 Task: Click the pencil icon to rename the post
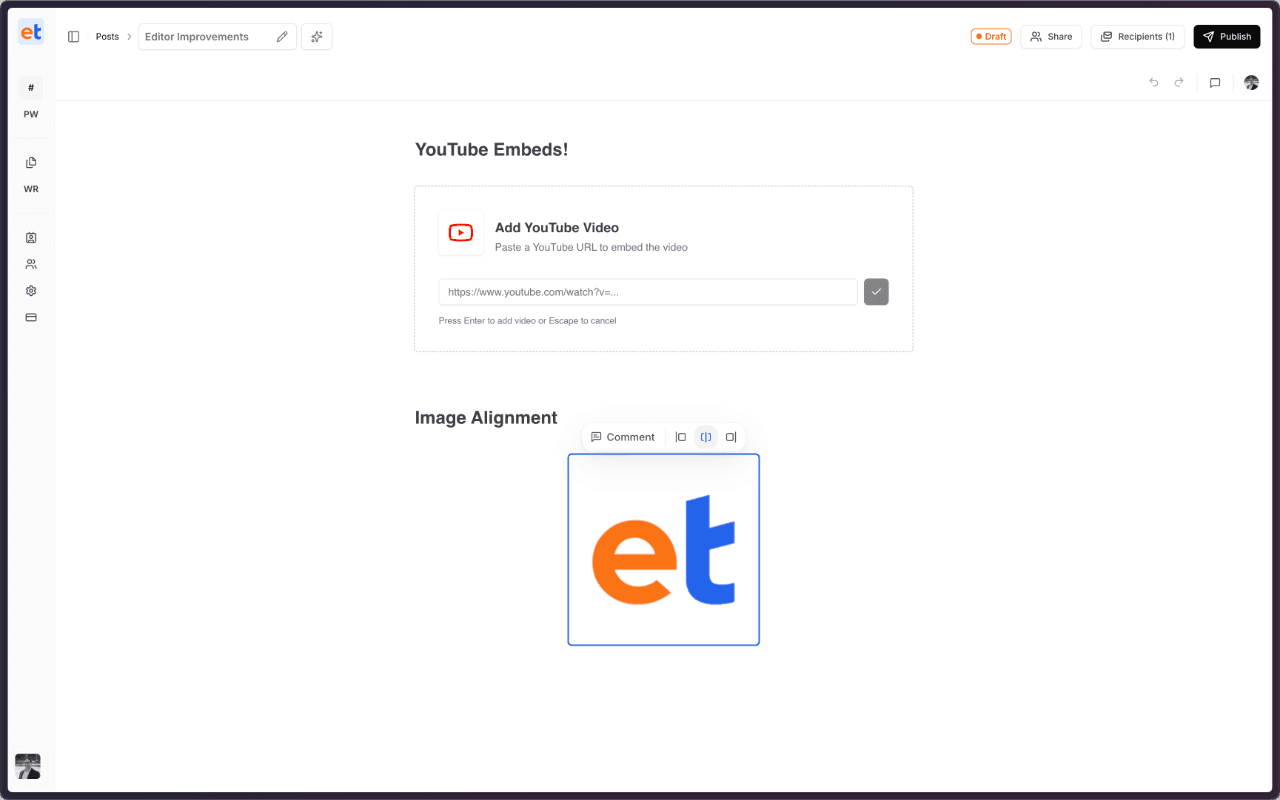(x=281, y=36)
